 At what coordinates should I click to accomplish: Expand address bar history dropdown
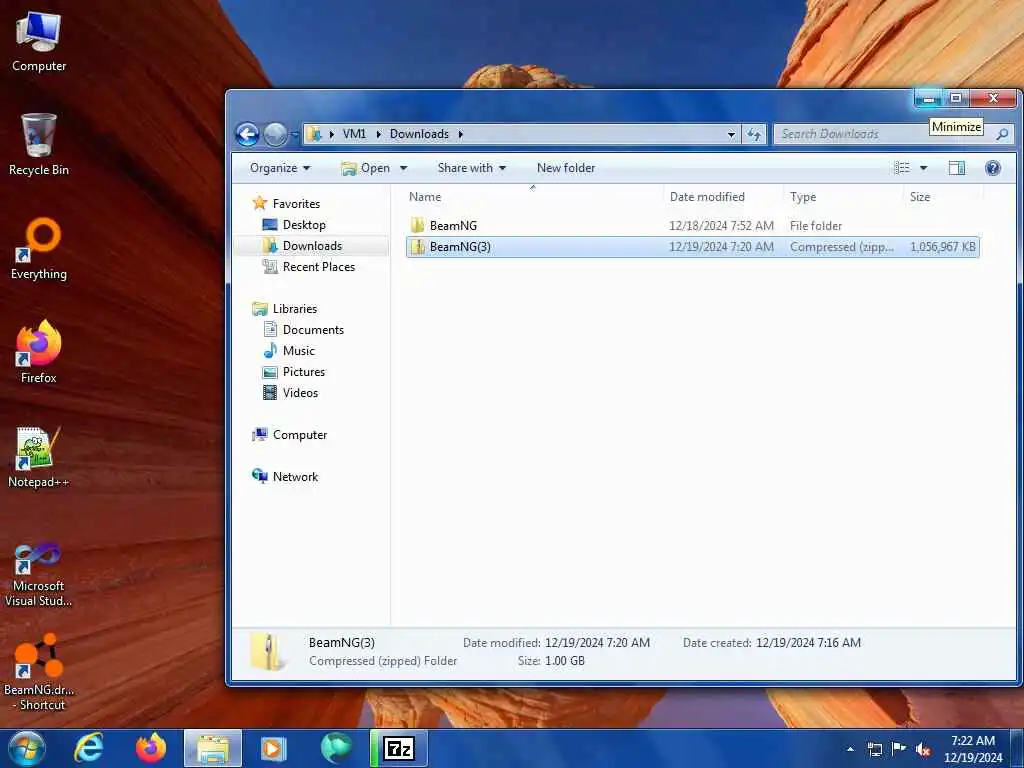coord(731,134)
